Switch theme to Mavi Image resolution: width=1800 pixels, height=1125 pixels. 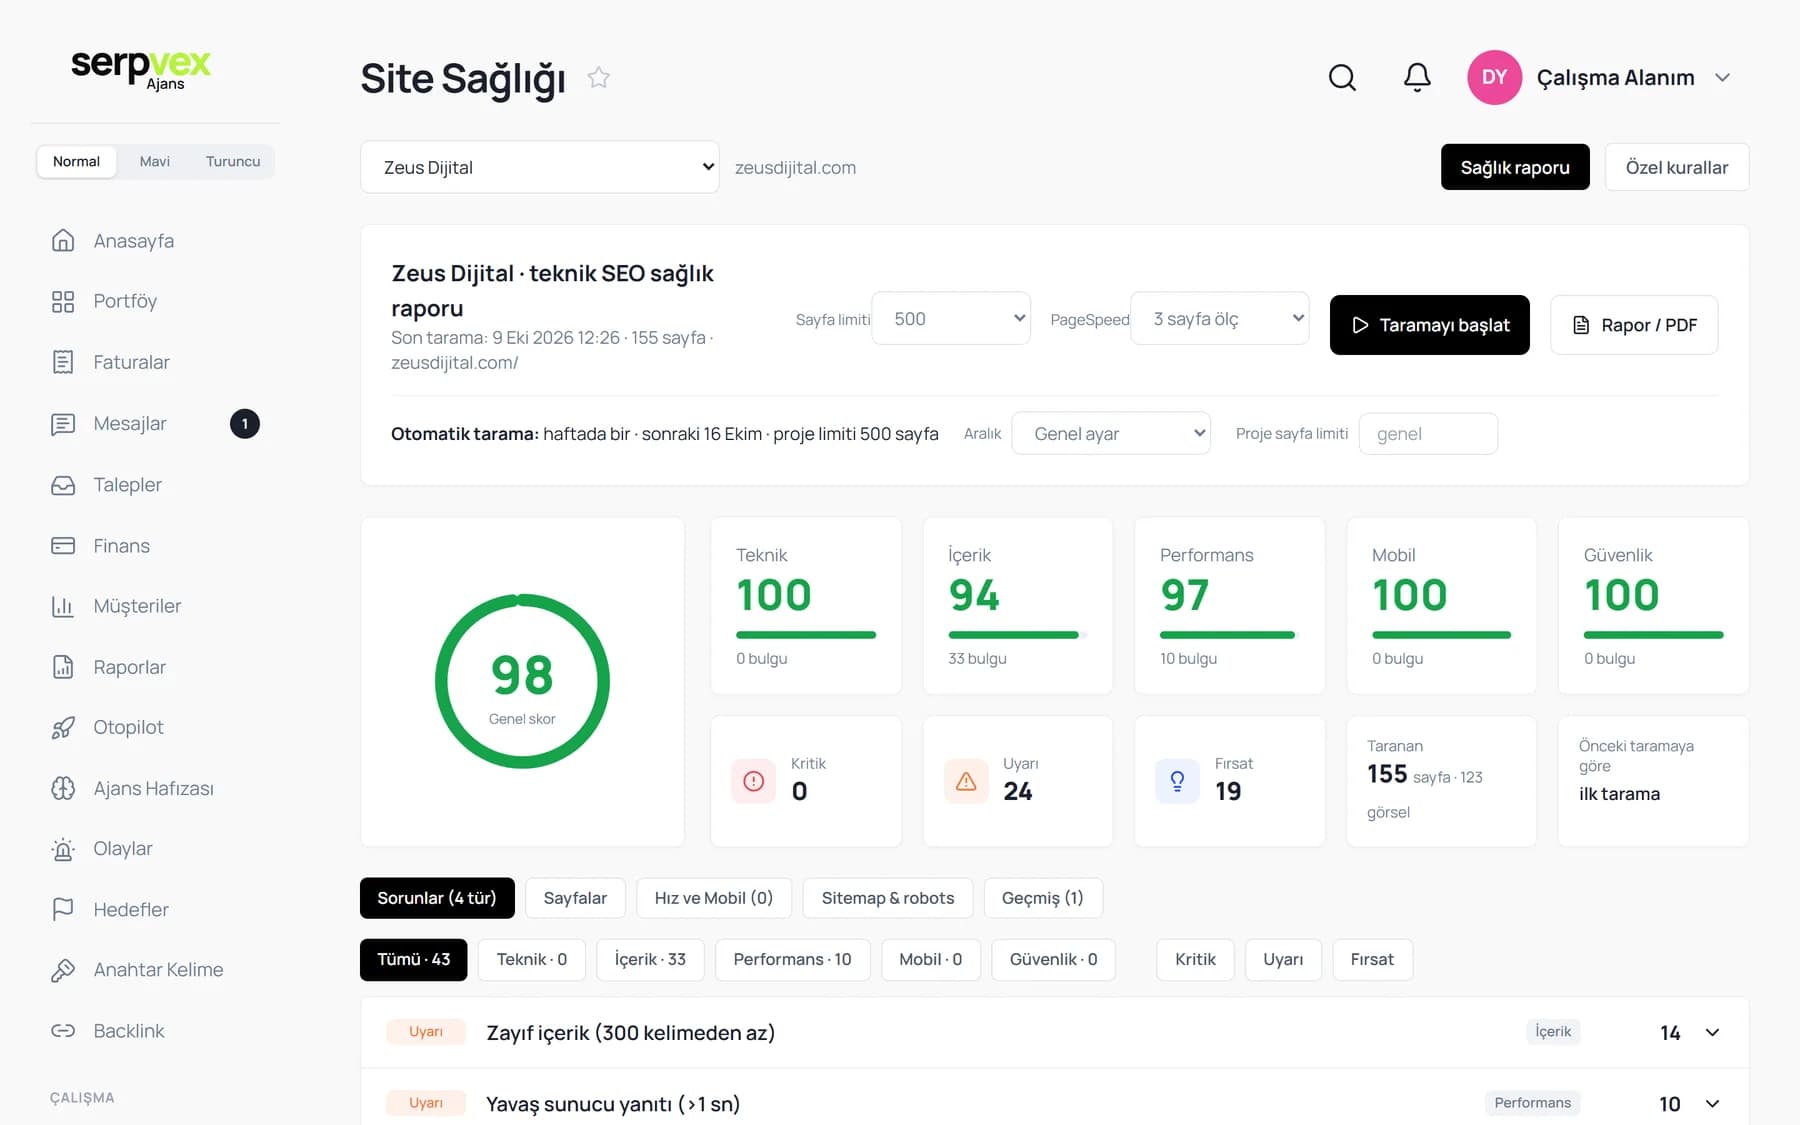tap(154, 161)
